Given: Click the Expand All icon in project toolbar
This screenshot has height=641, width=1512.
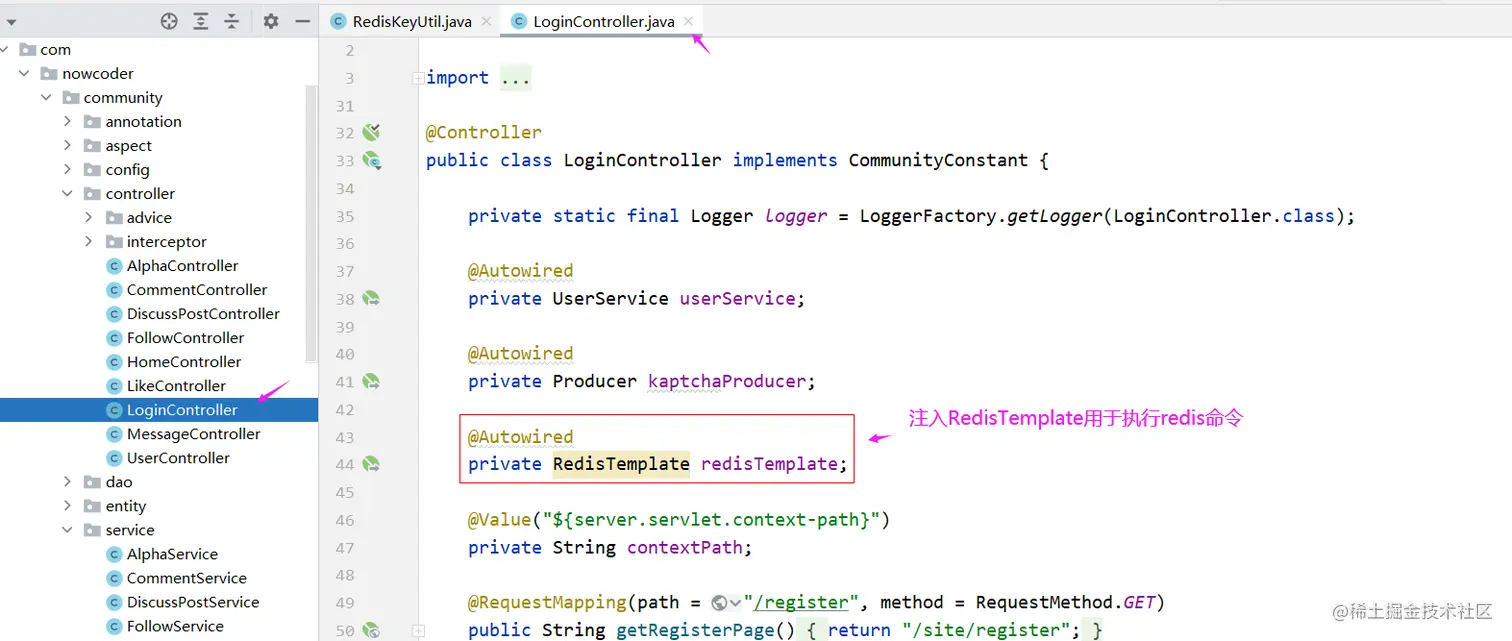Looking at the screenshot, I should [201, 21].
